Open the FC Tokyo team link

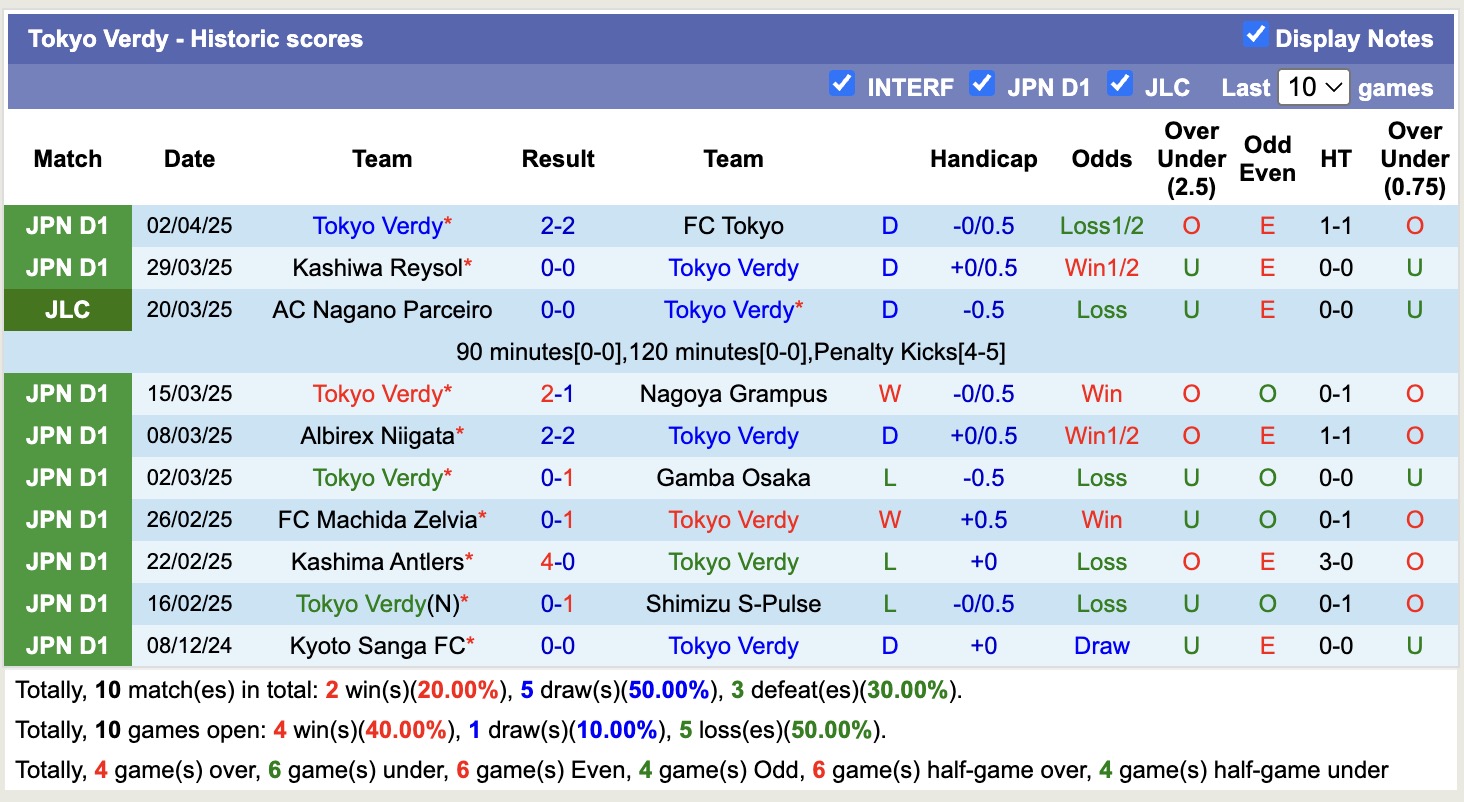(x=733, y=226)
